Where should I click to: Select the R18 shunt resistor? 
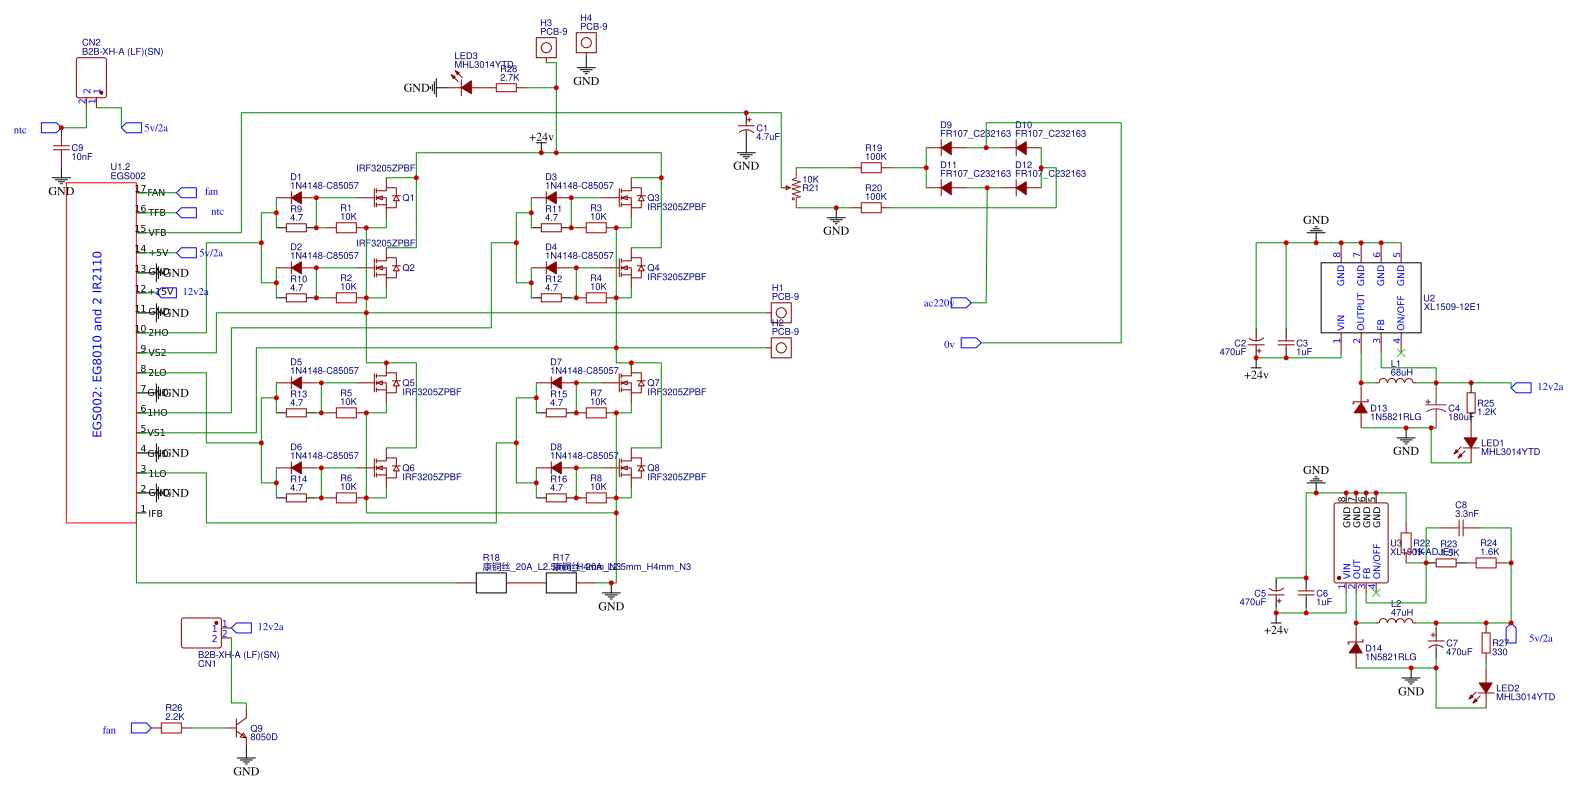click(x=491, y=582)
